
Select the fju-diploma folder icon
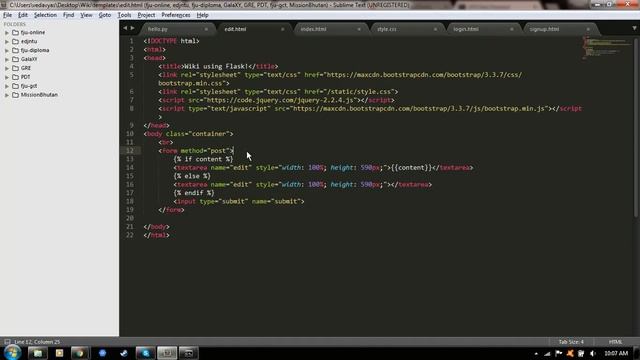pyautogui.click(x=16, y=50)
